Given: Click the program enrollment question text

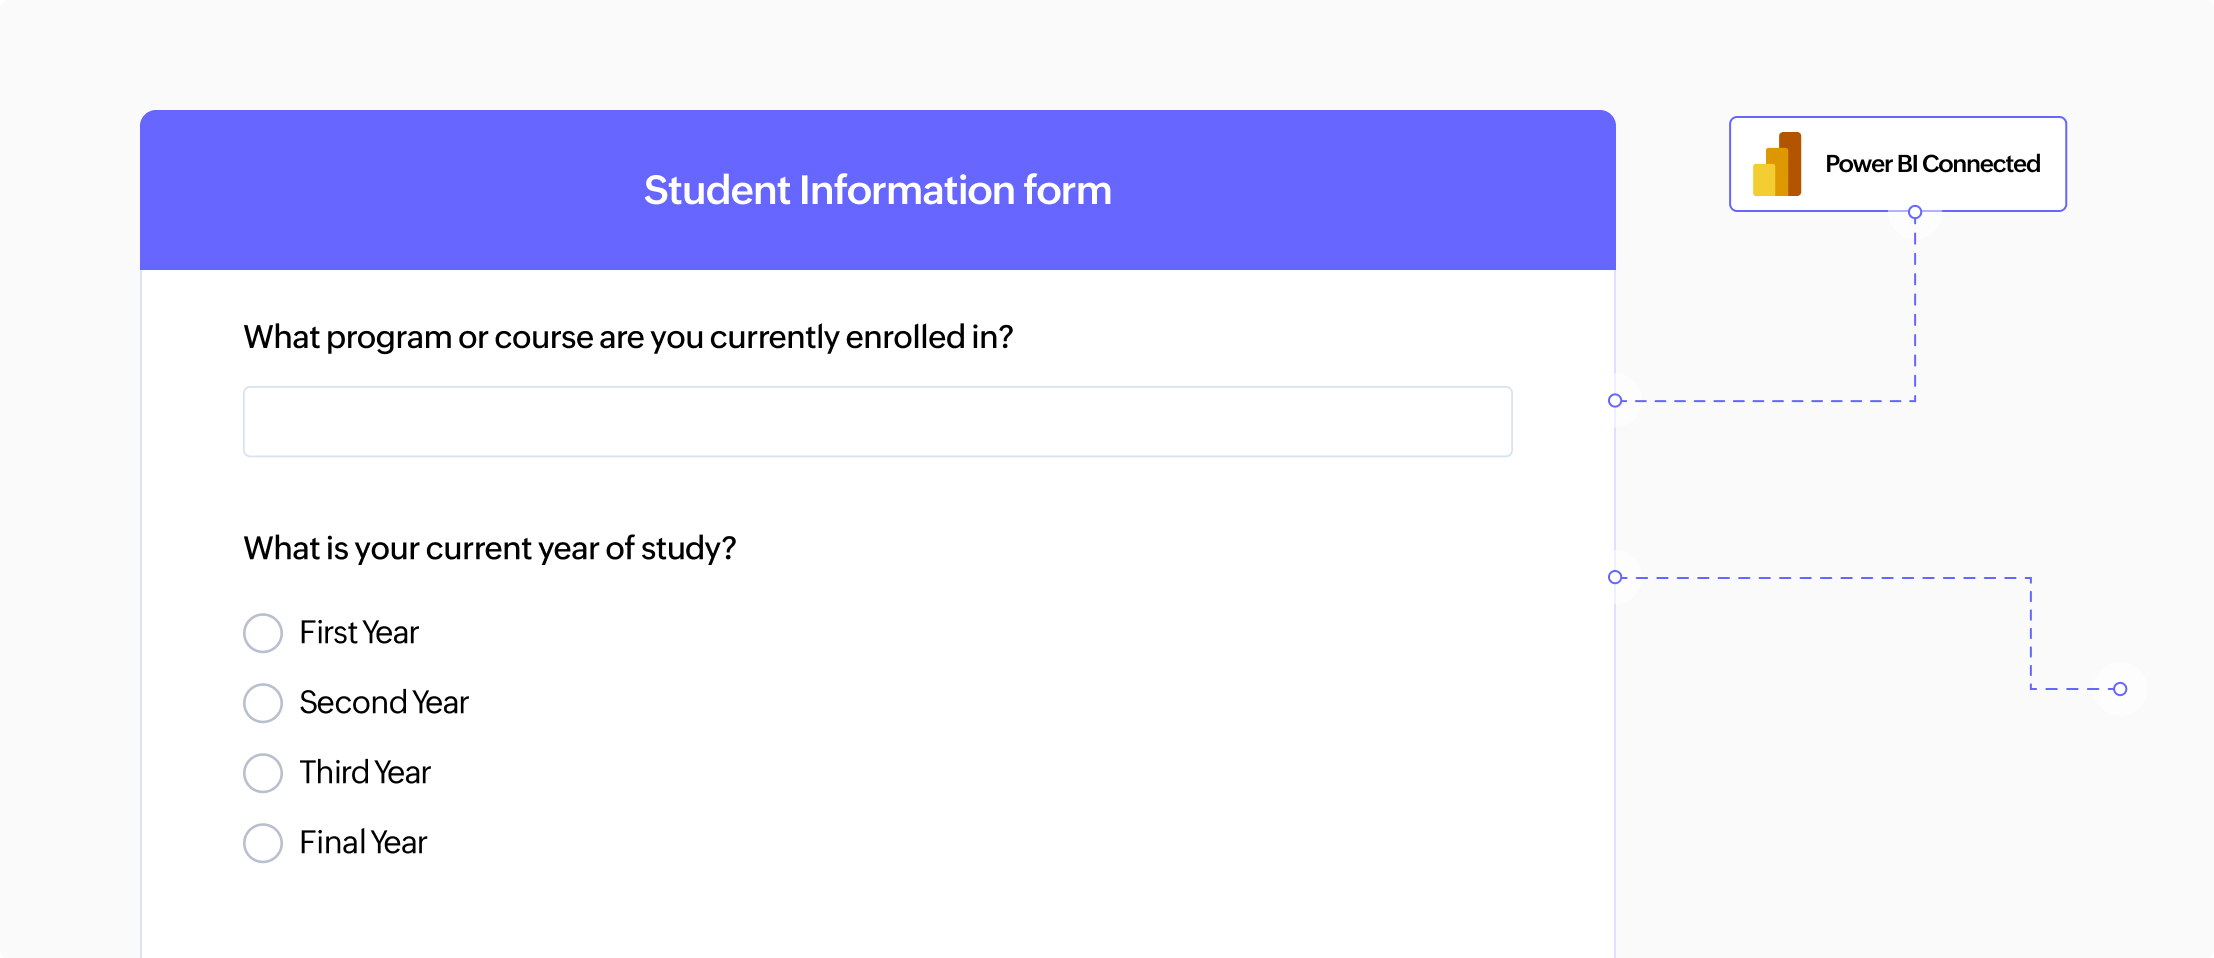Looking at the screenshot, I should [x=628, y=337].
